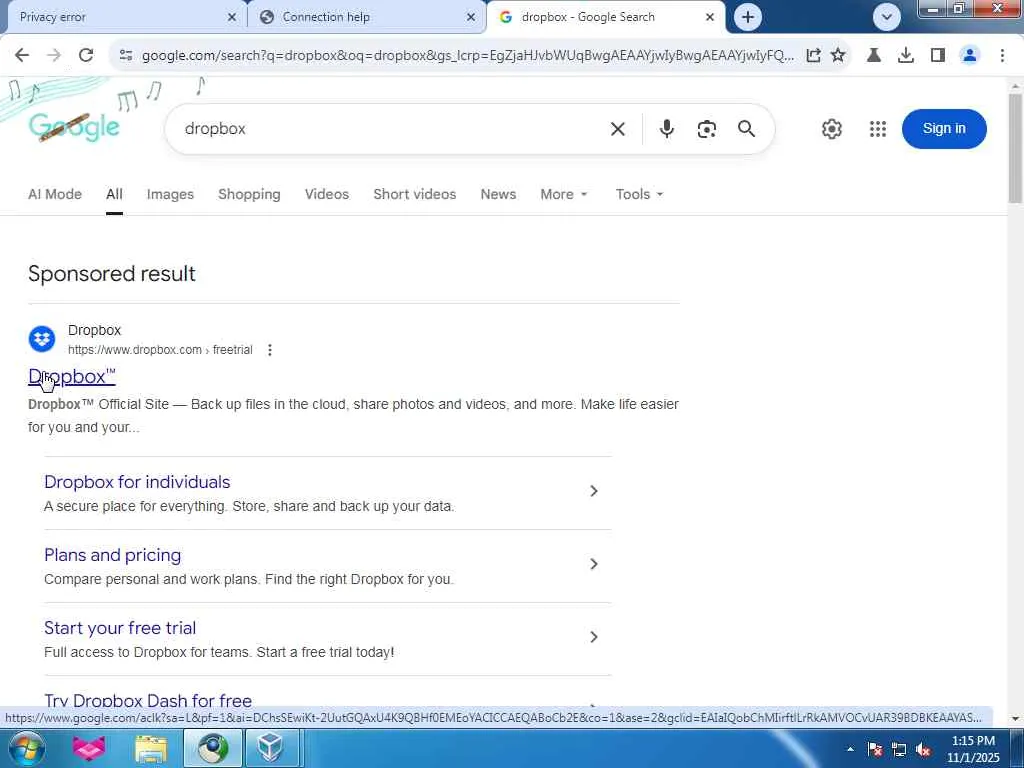Expand the Tools dropdown

pyautogui.click(x=639, y=194)
